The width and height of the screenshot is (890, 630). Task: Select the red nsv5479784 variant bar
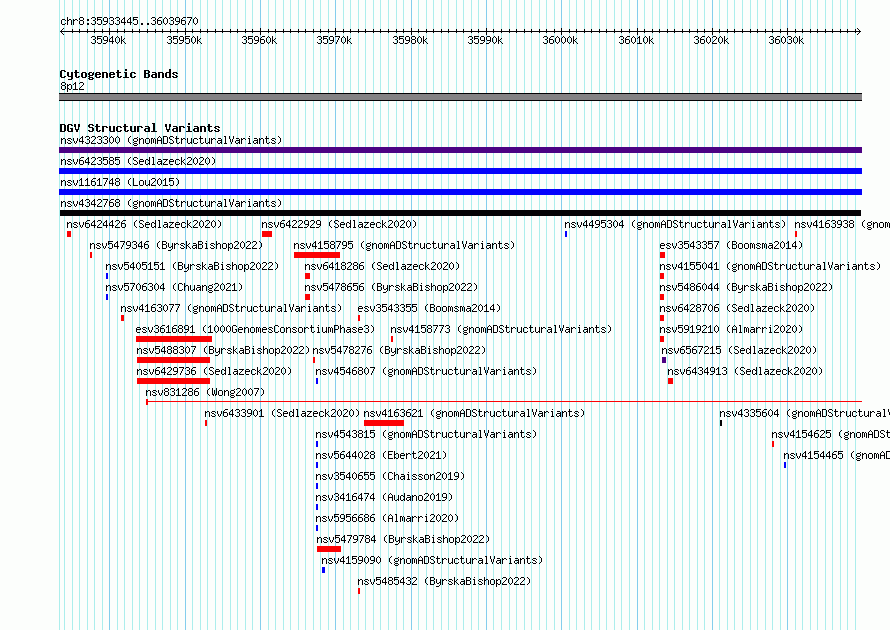pos(329,549)
